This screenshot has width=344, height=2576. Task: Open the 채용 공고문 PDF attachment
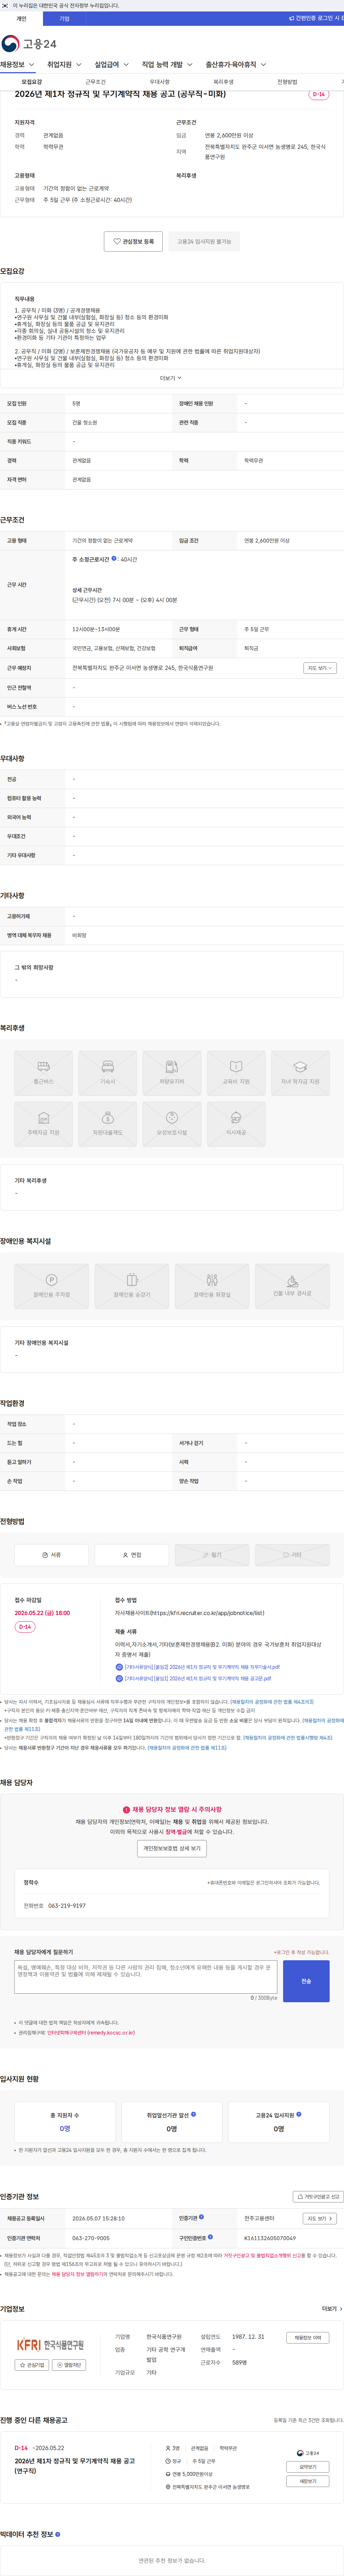194,1679
